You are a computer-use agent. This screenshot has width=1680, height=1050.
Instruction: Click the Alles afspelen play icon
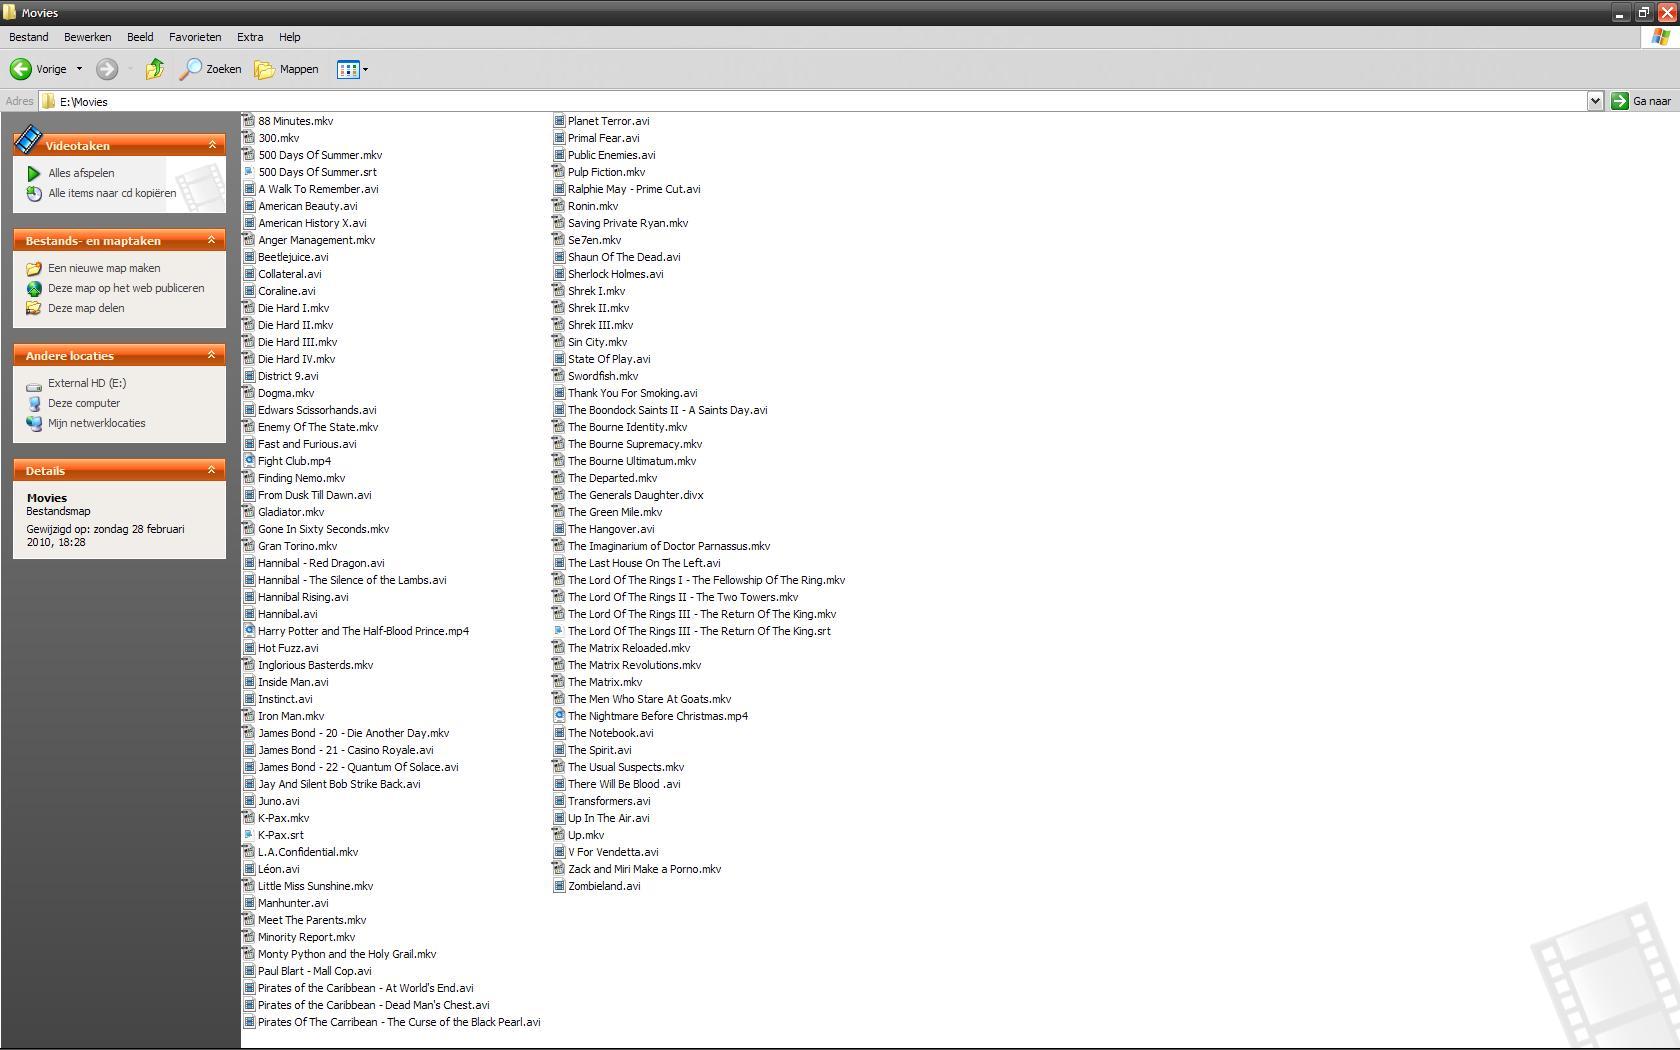point(34,173)
